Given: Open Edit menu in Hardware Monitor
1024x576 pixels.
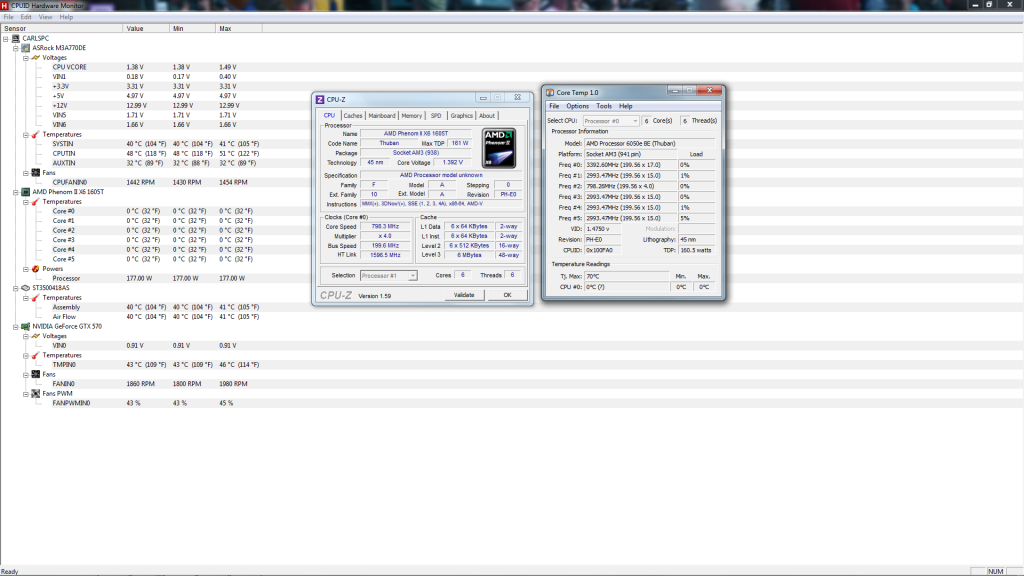Looking at the screenshot, I should tap(25, 17).
